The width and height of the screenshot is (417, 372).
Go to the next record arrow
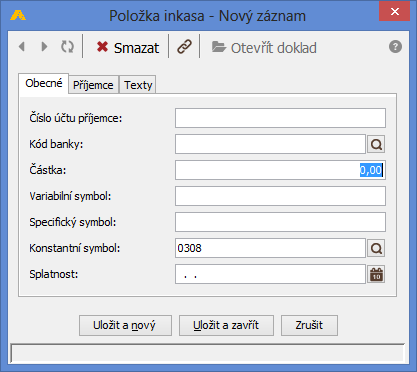(44, 47)
